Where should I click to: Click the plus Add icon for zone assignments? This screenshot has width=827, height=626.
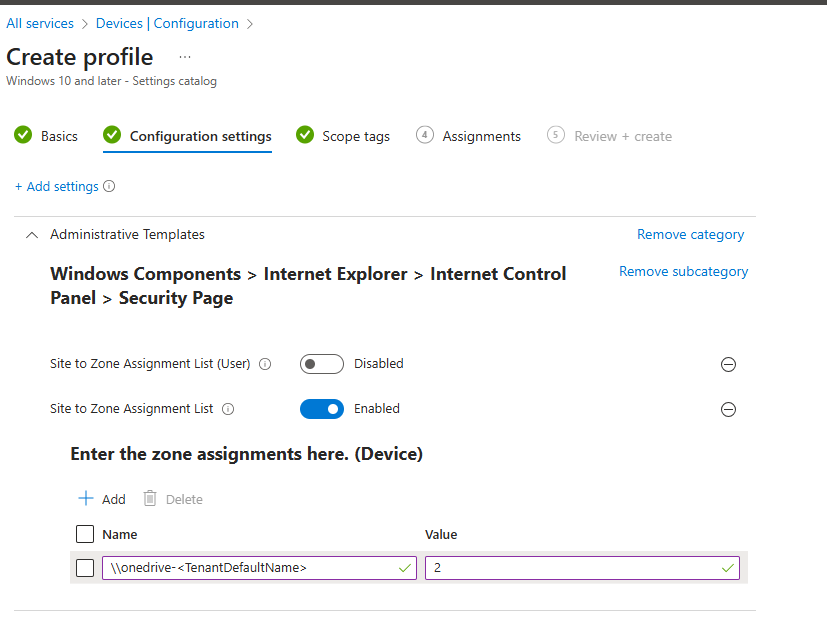click(x=86, y=498)
